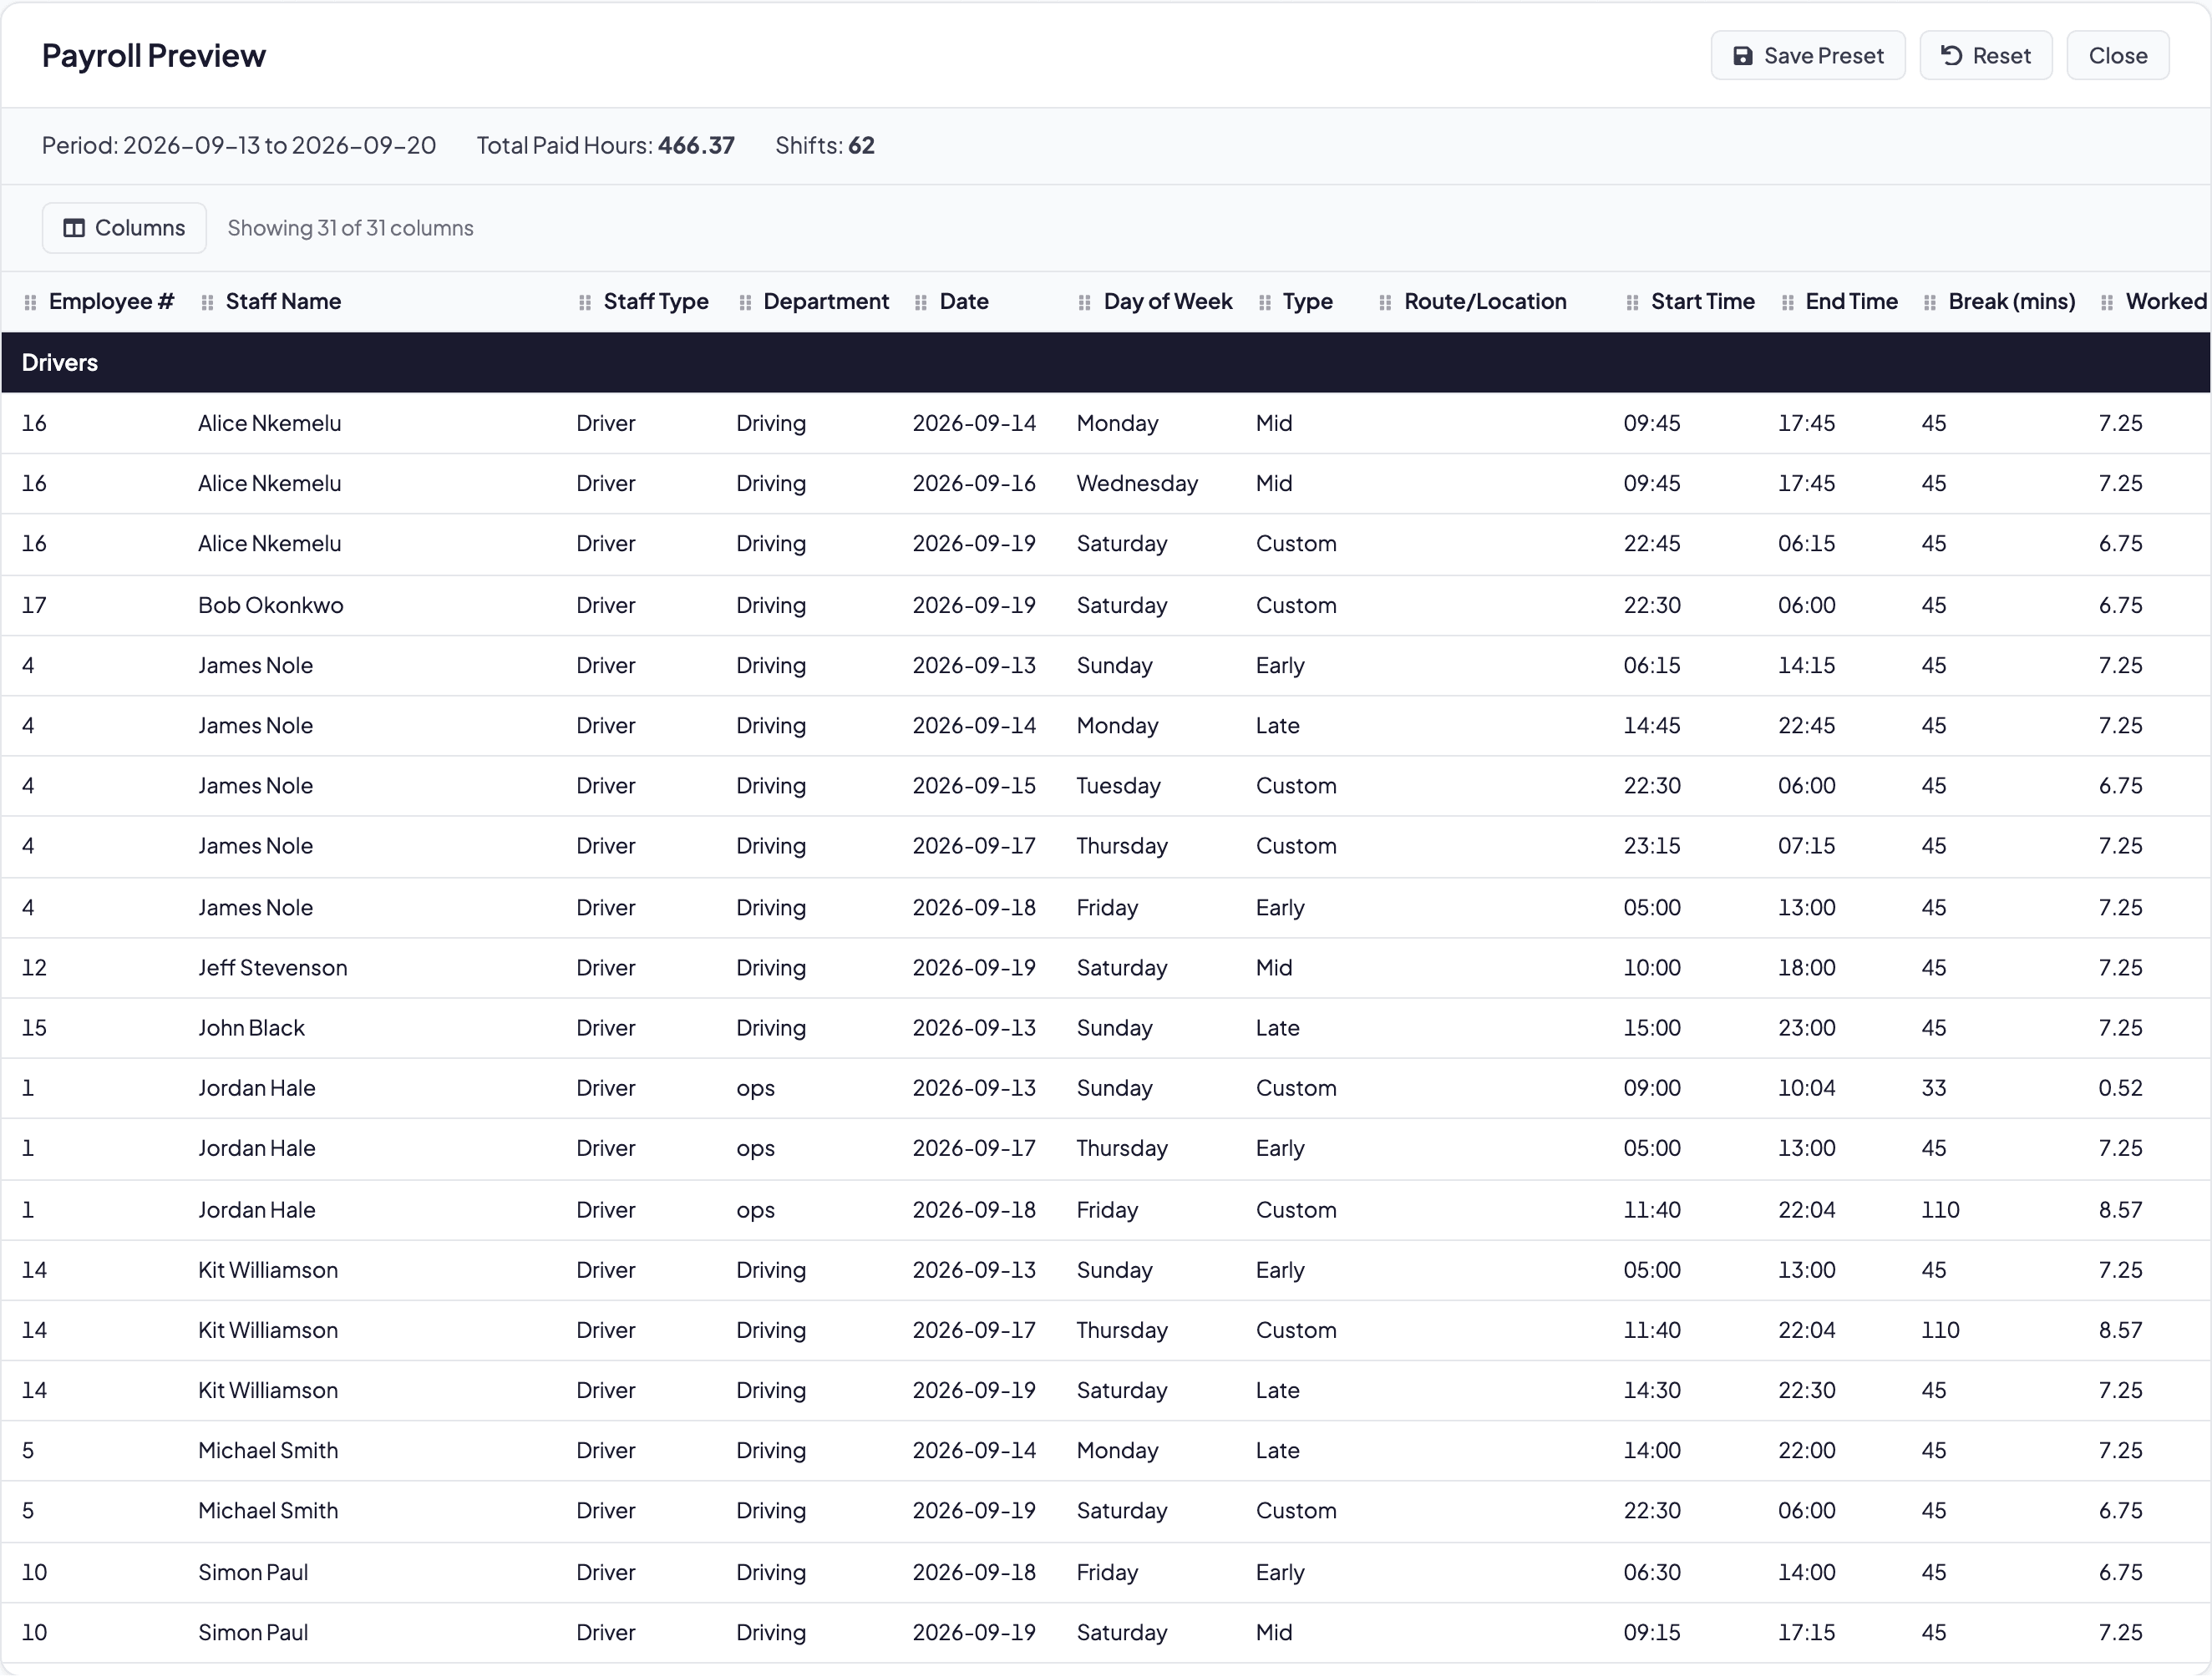Click the Route/Location column header
The image size is (2212, 1677).
click(x=1485, y=302)
